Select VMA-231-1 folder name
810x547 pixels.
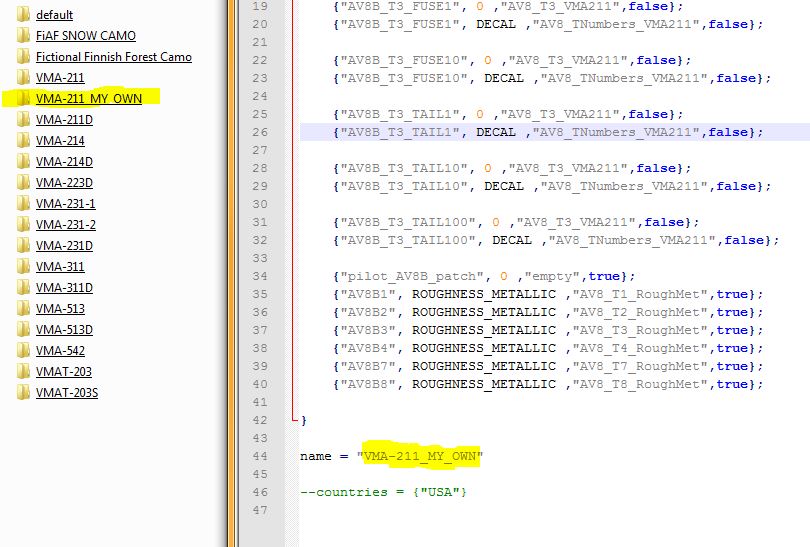pyautogui.click(x=66, y=204)
